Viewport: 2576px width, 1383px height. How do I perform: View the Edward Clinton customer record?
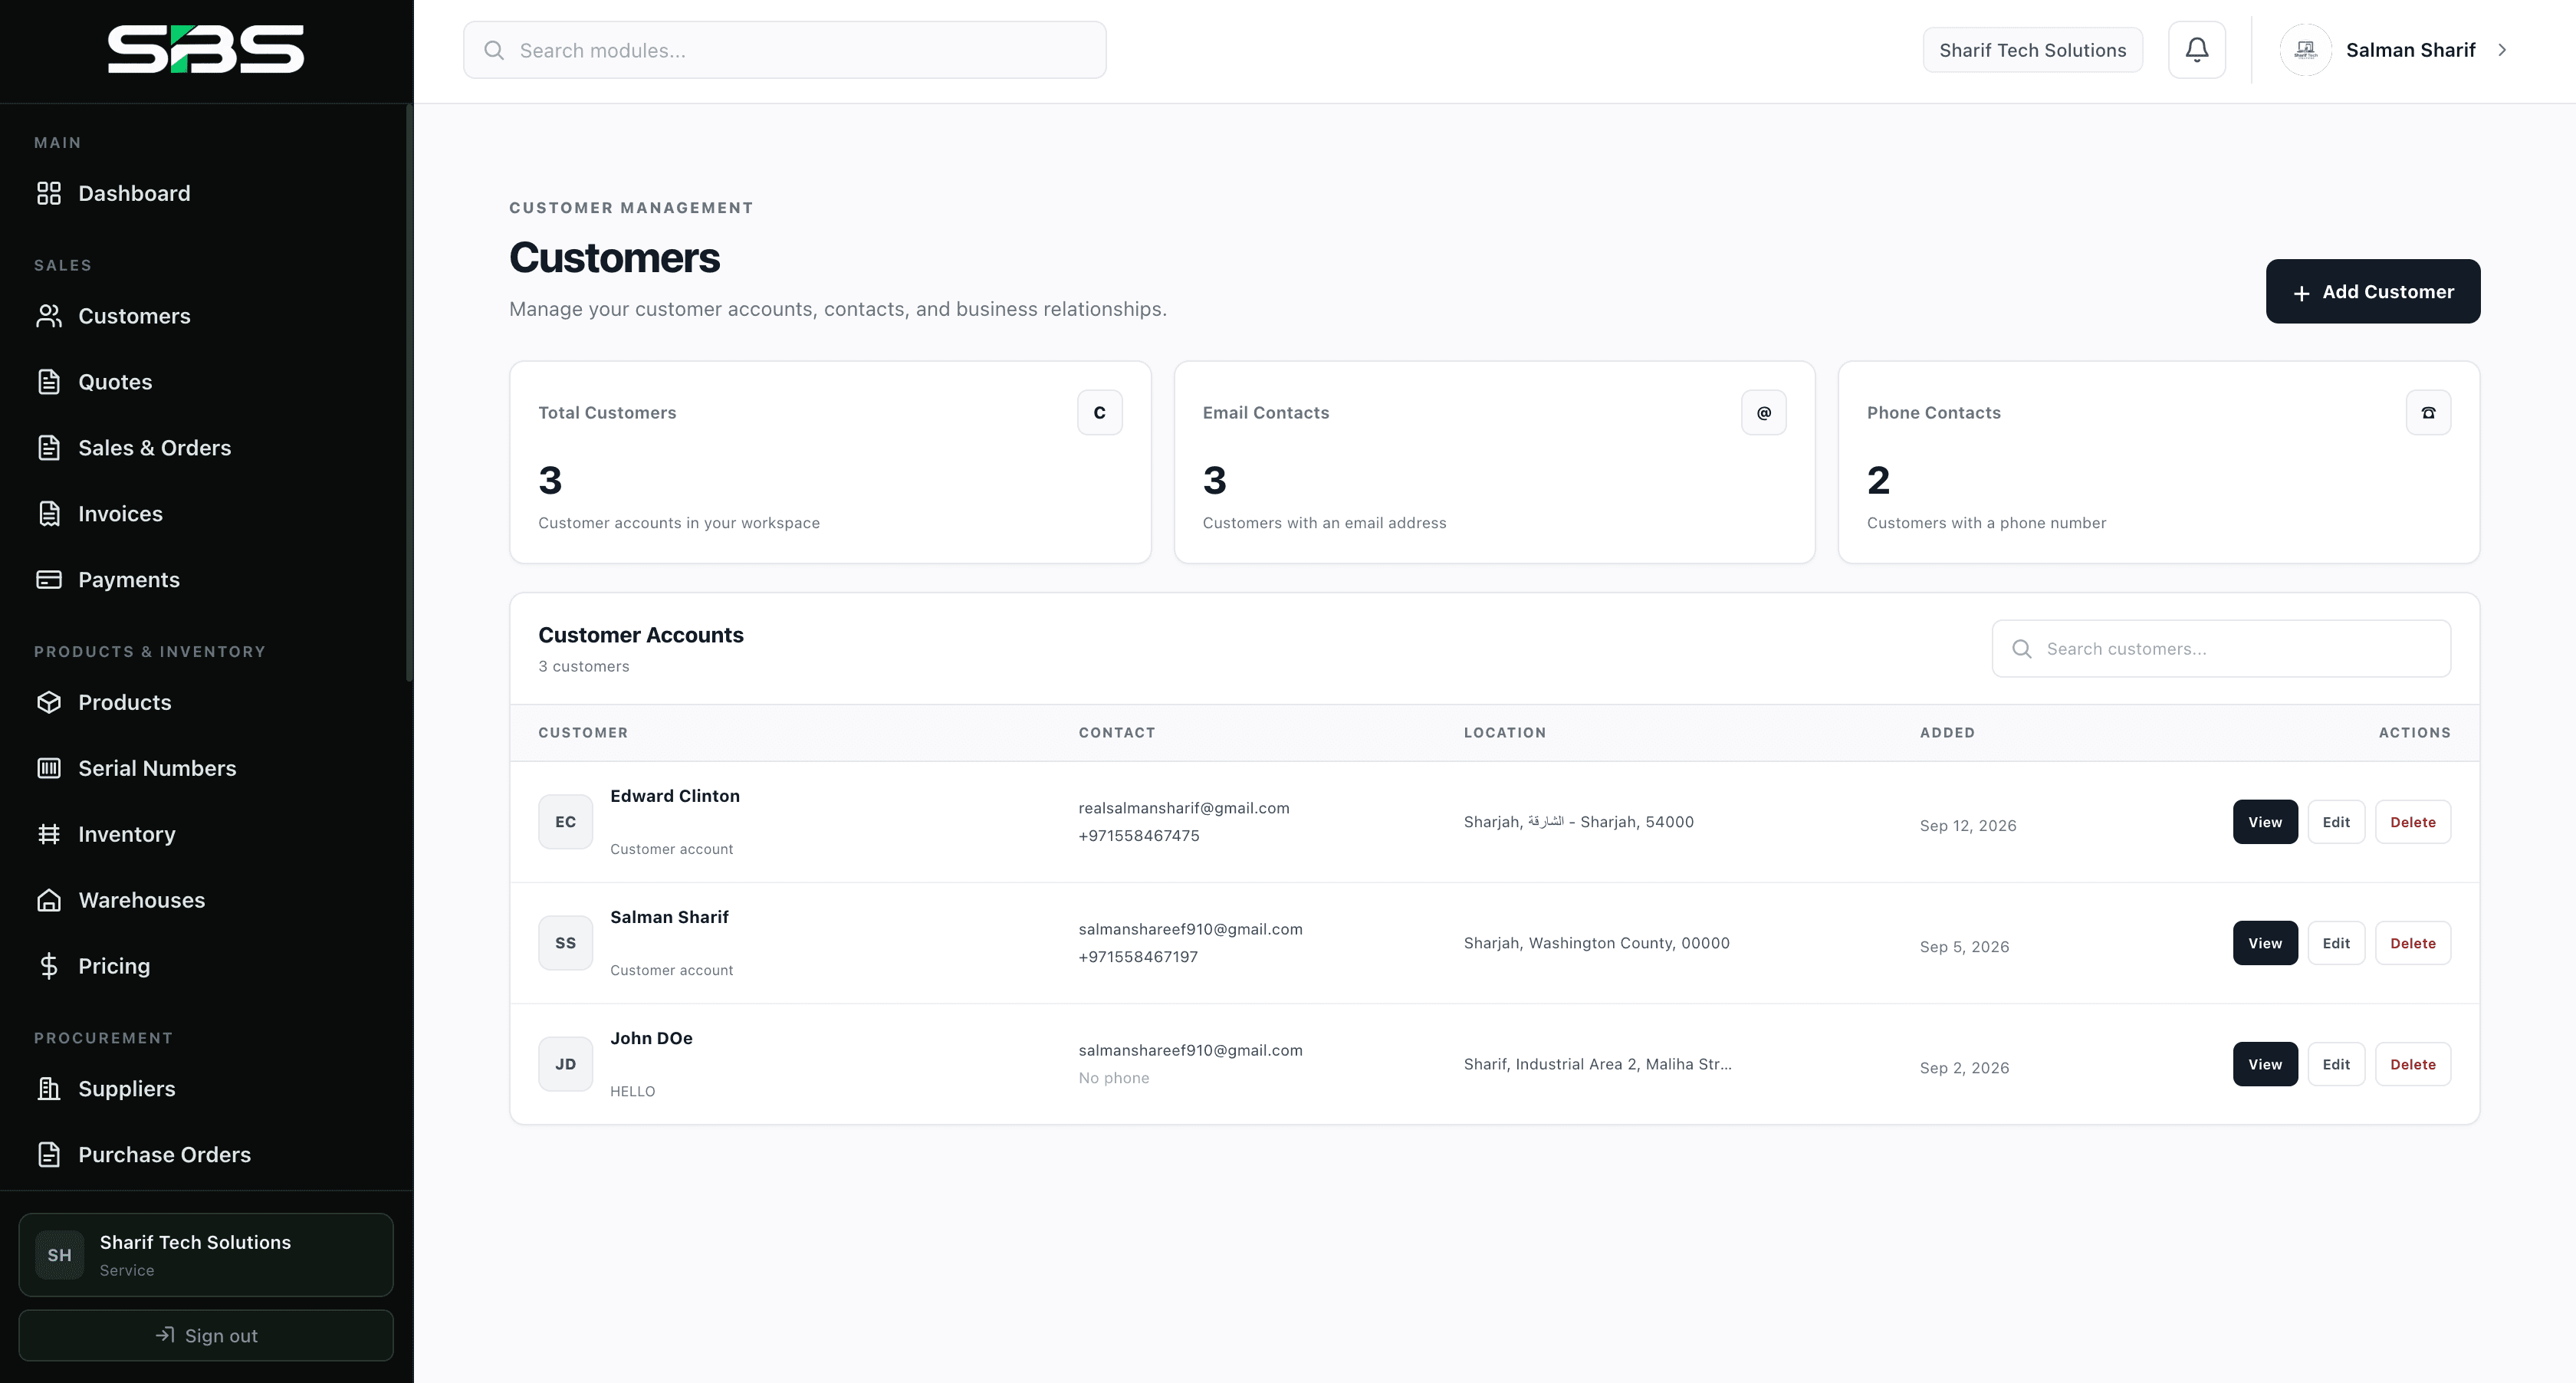pos(2265,822)
